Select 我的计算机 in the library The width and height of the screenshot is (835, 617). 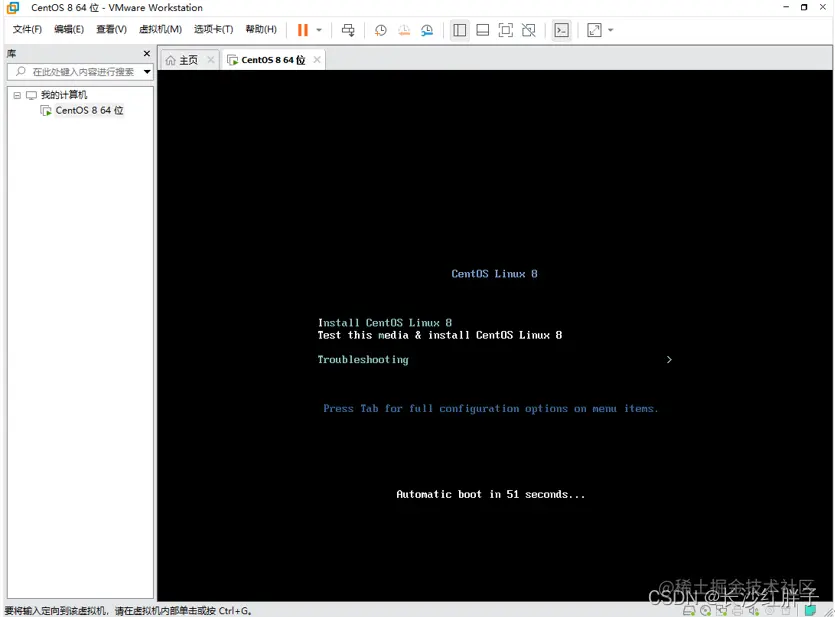[64, 95]
